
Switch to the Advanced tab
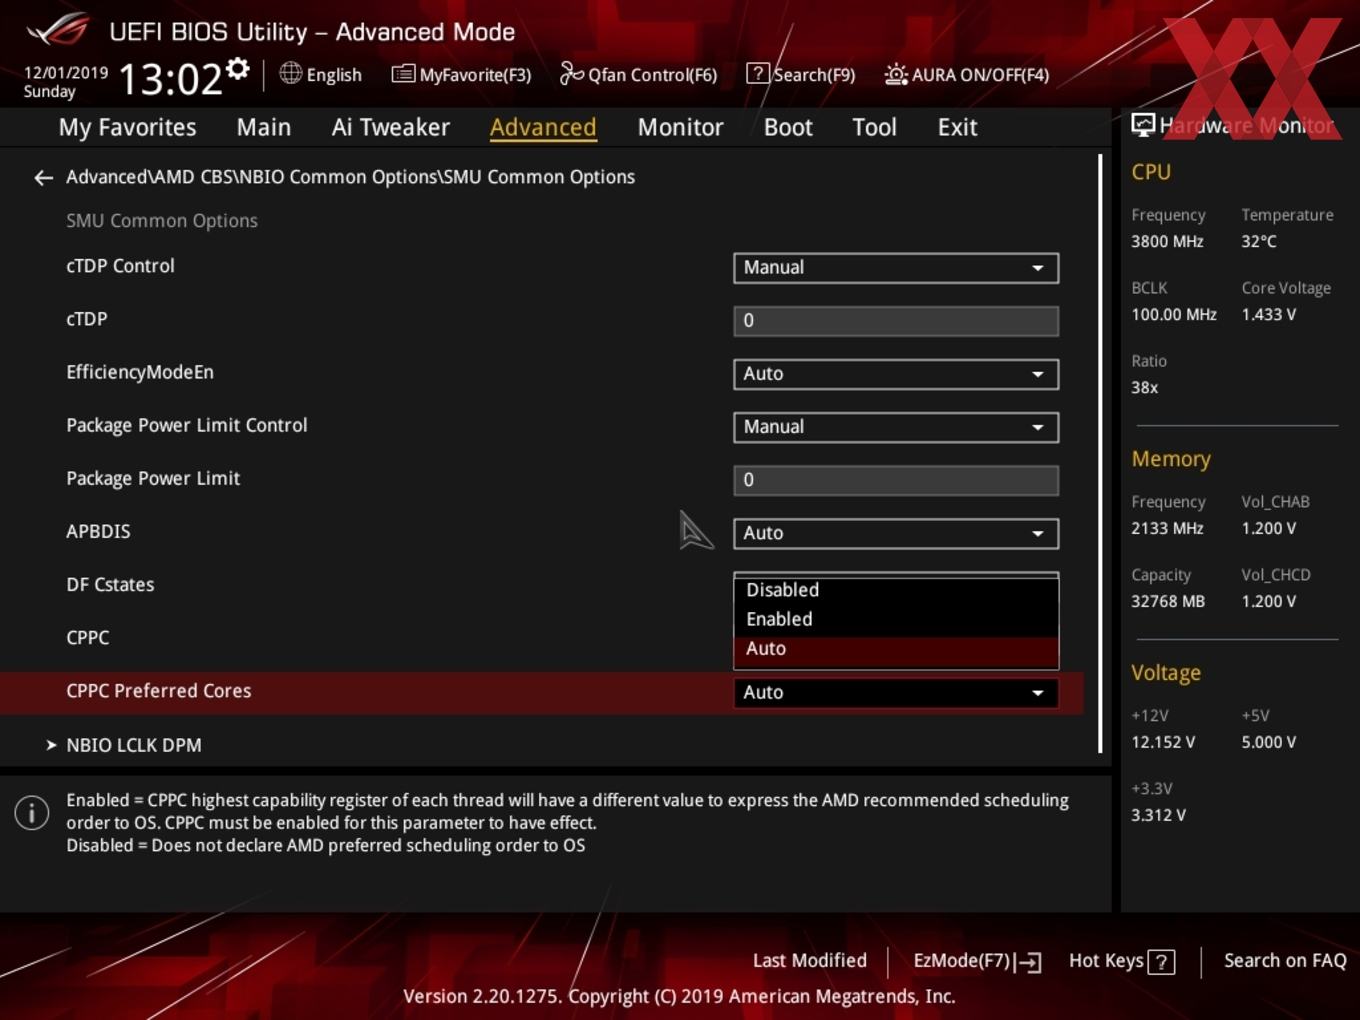click(x=543, y=127)
